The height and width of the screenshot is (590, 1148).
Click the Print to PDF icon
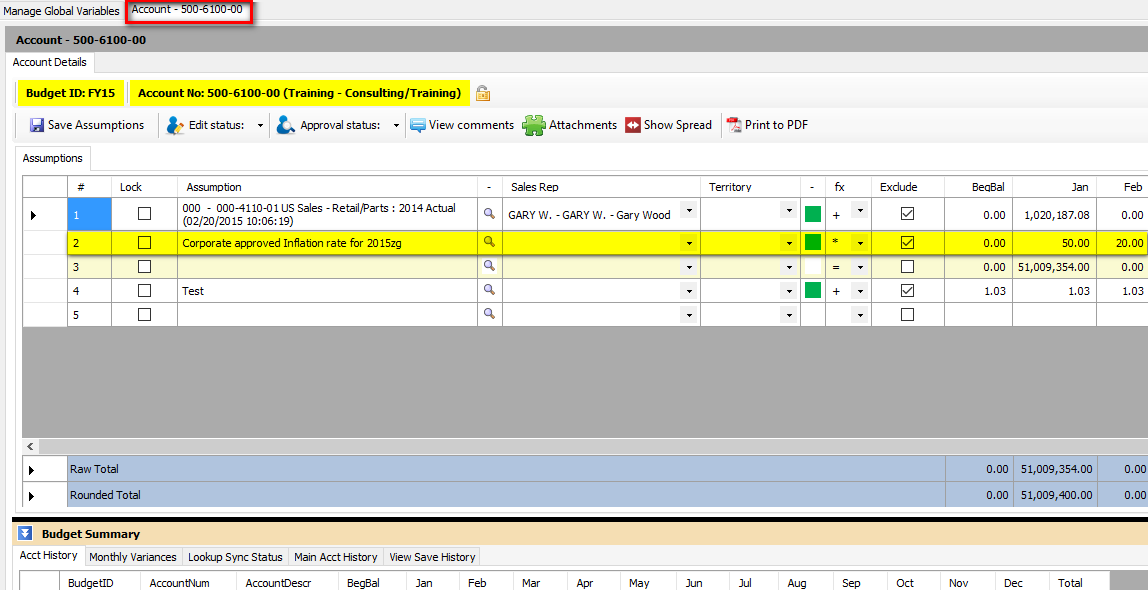click(734, 125)
